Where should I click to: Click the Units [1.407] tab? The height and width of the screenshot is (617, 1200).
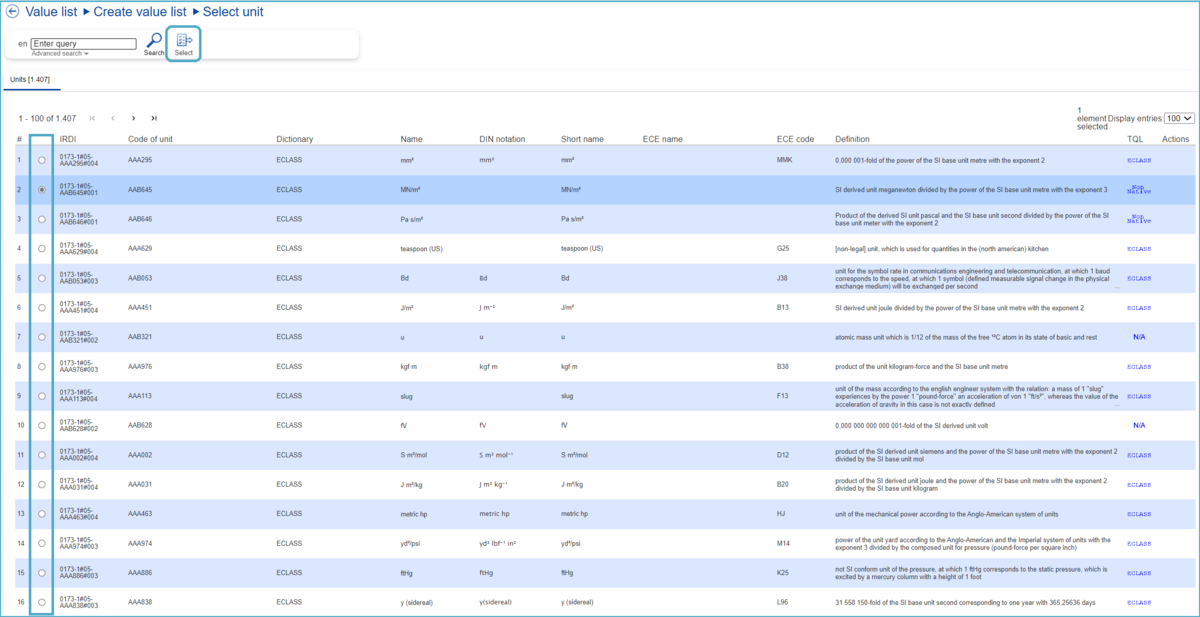30,79
